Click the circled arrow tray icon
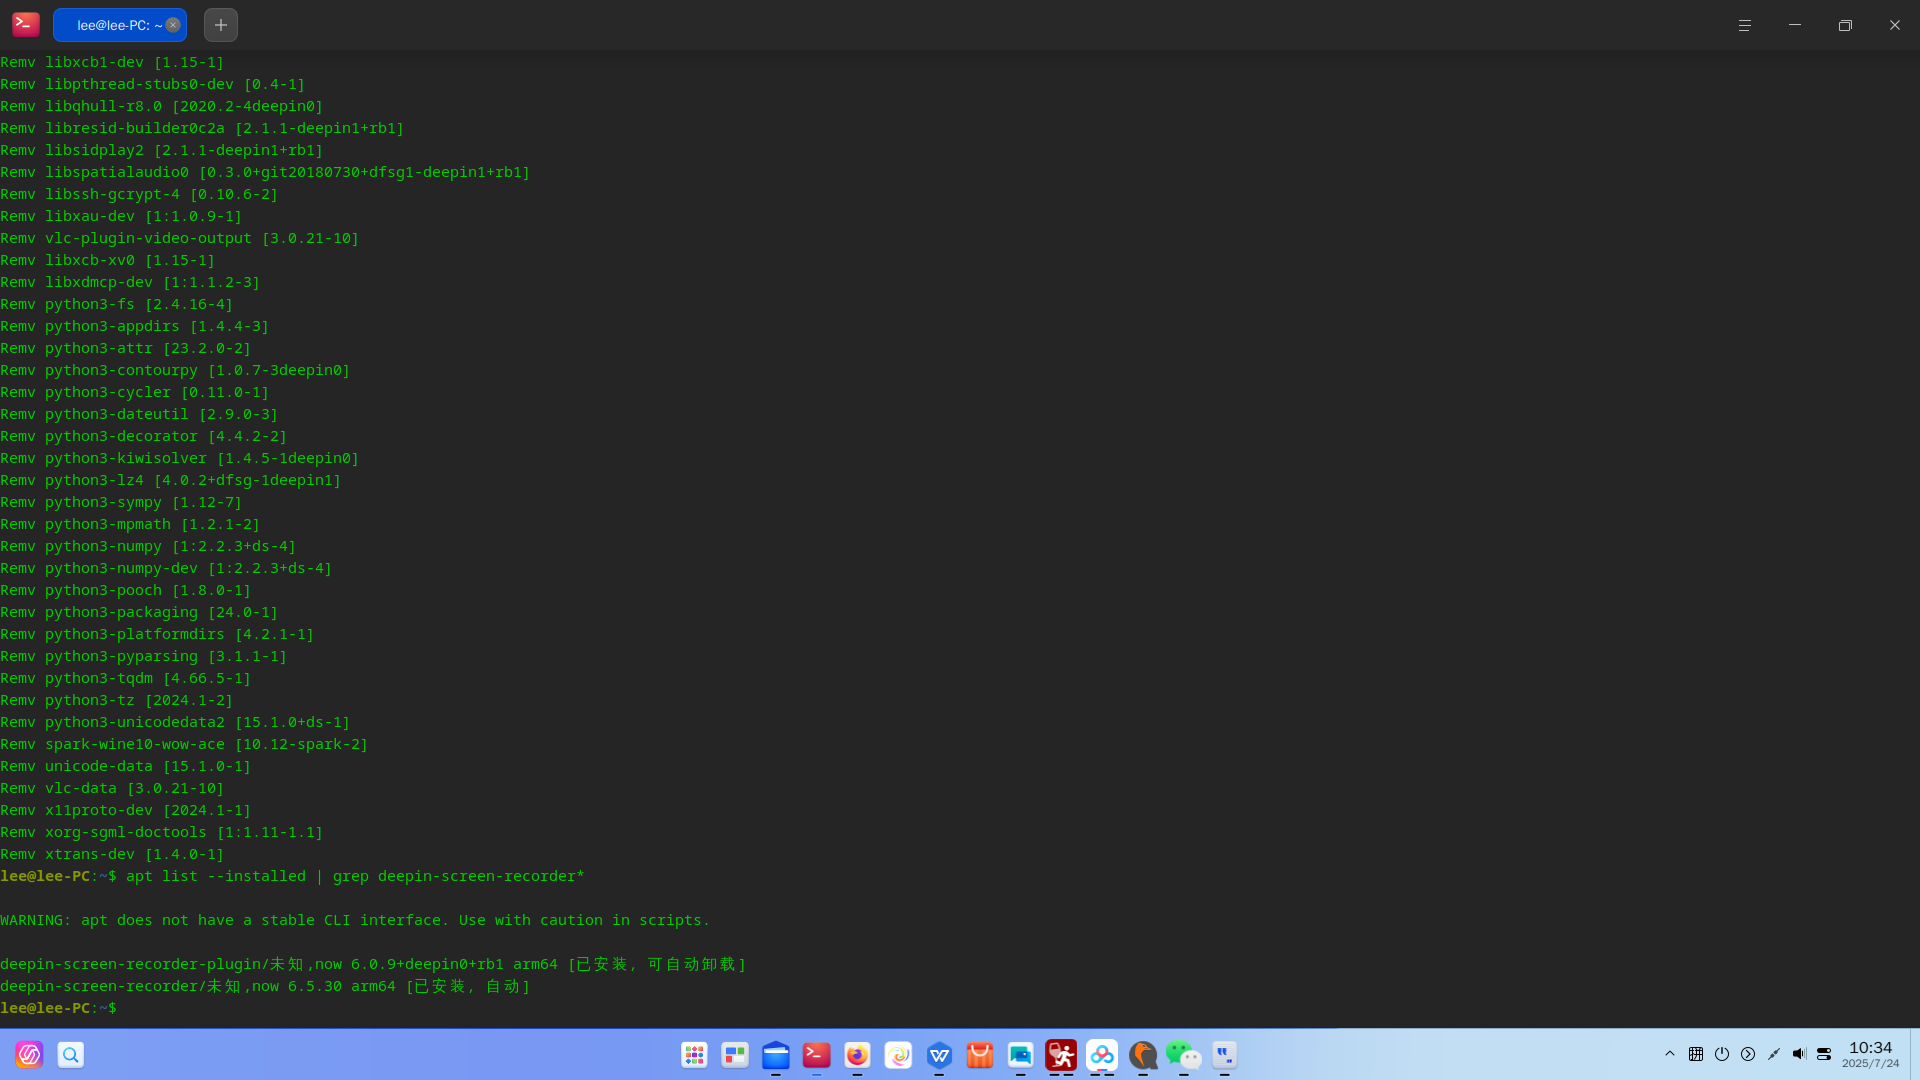 (x=1748, y=1054)
